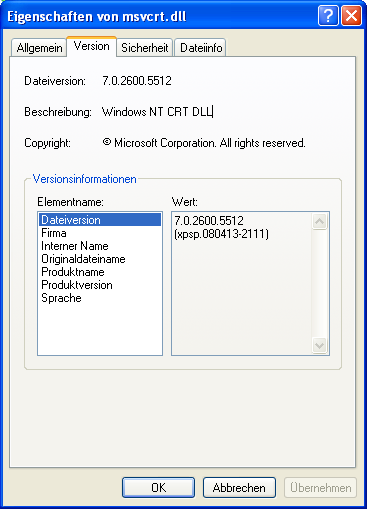Activate the Version tab
The width and height of the screenshot is (367, 509).
pyautogui.click(x=91, y=46)
